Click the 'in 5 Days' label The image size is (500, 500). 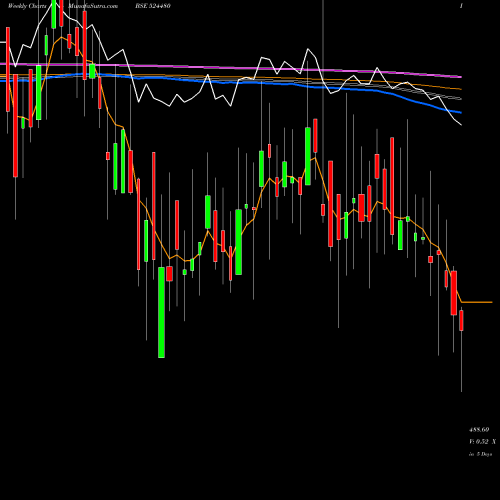click(481, 454)
